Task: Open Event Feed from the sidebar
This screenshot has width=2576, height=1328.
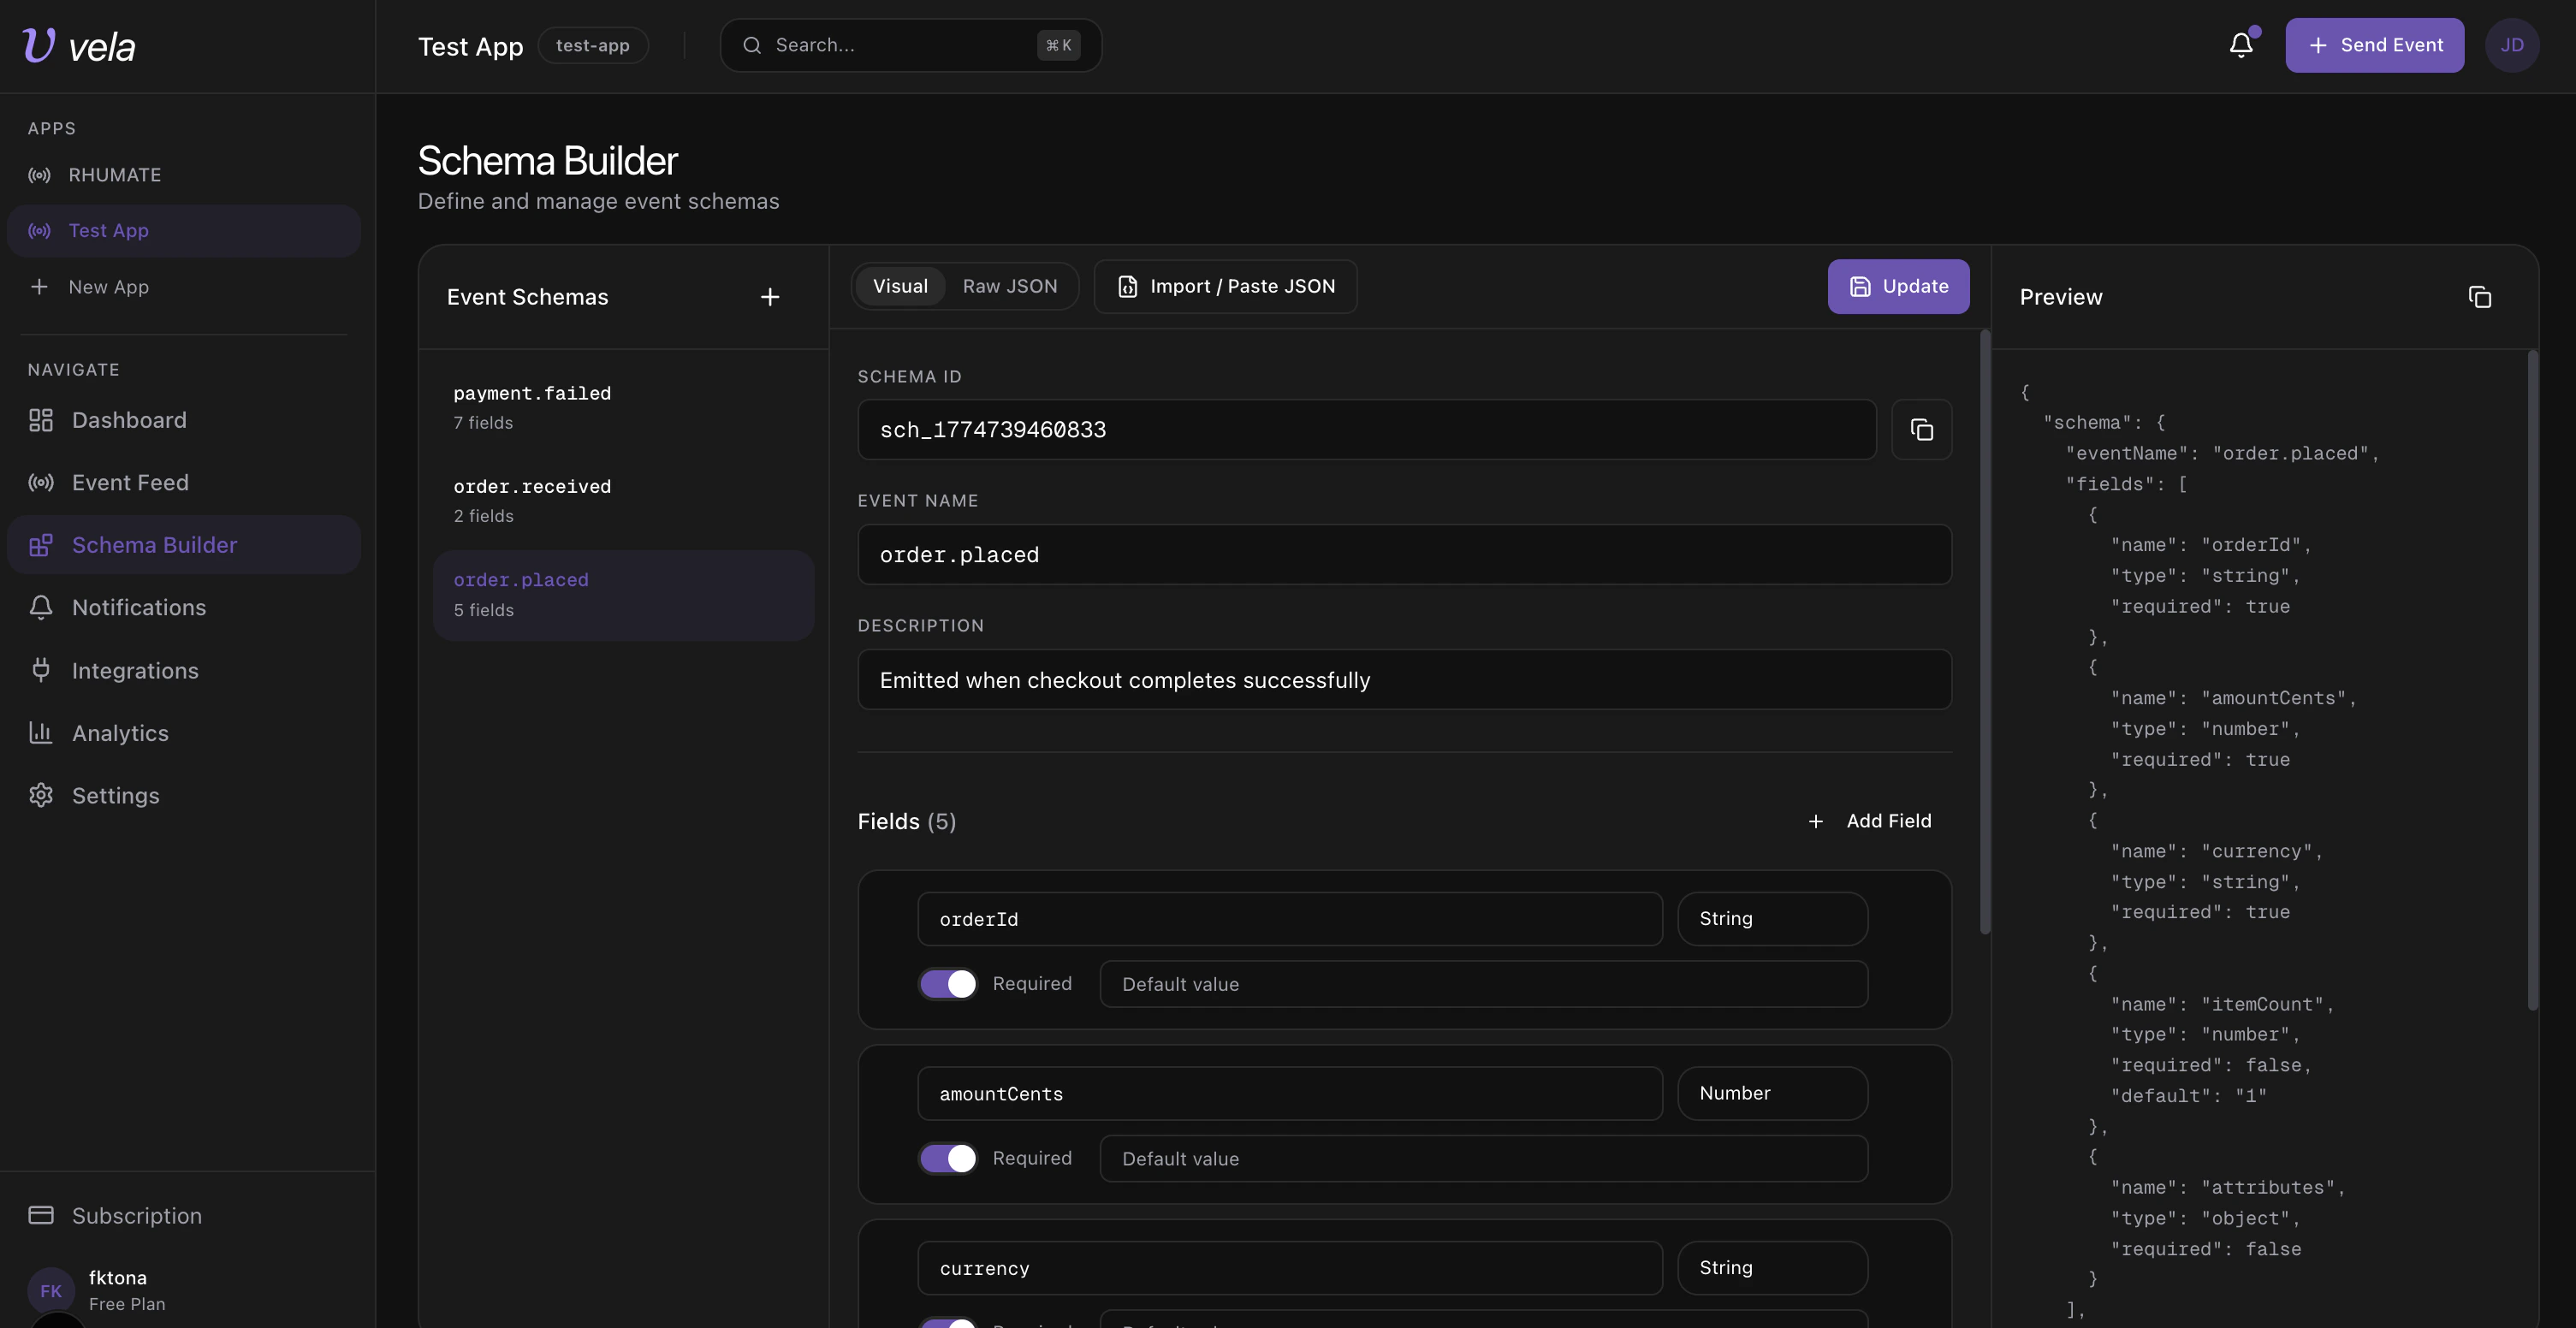Action: pyautogui.click(x=130, y=482)
